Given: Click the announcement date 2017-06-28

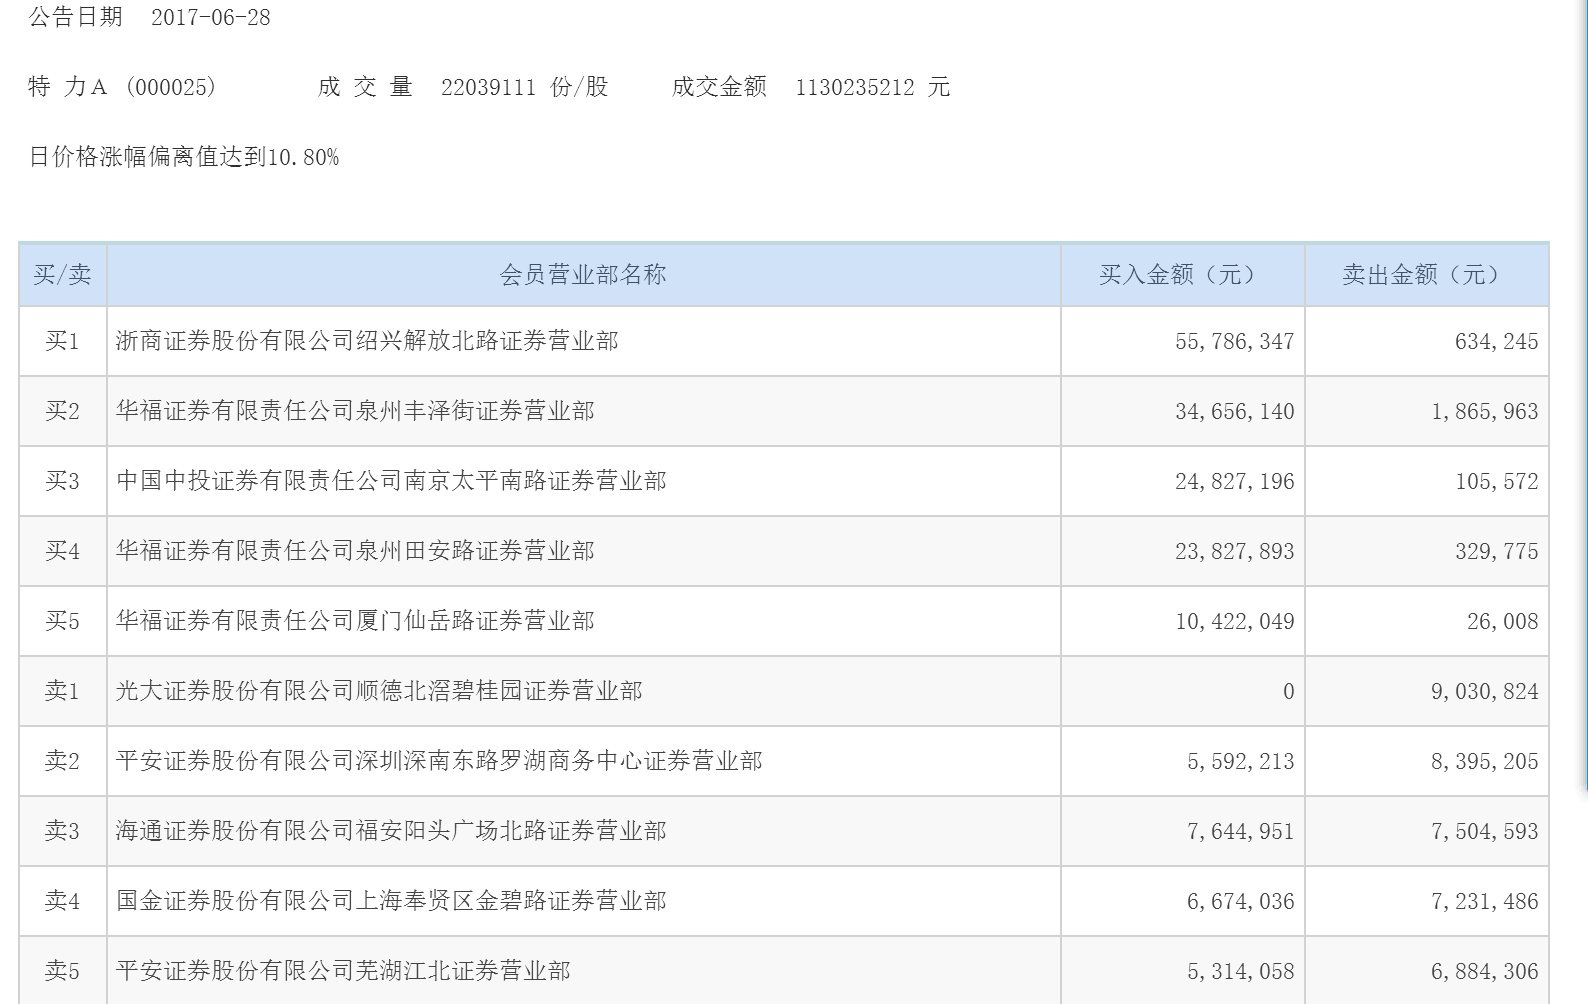Looking at the screenshot, I should point(211,18).
